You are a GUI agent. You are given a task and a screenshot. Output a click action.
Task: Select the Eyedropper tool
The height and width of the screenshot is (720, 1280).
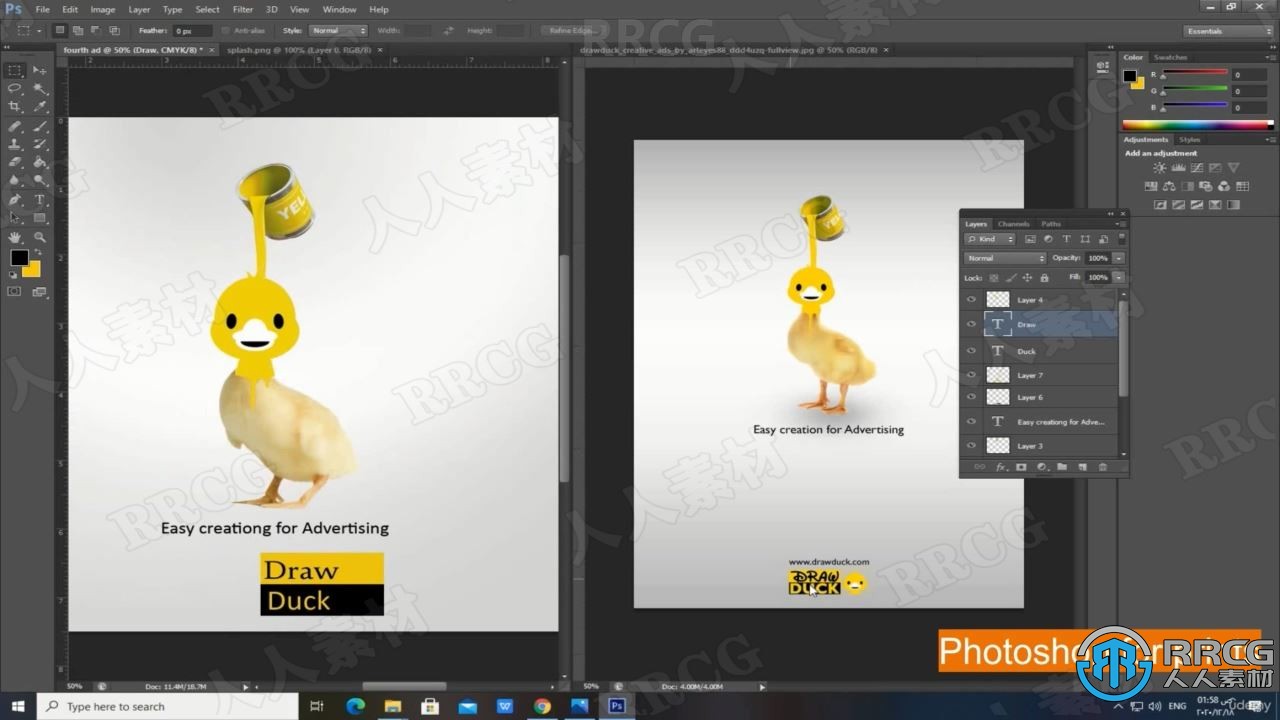tap(40, 106)
